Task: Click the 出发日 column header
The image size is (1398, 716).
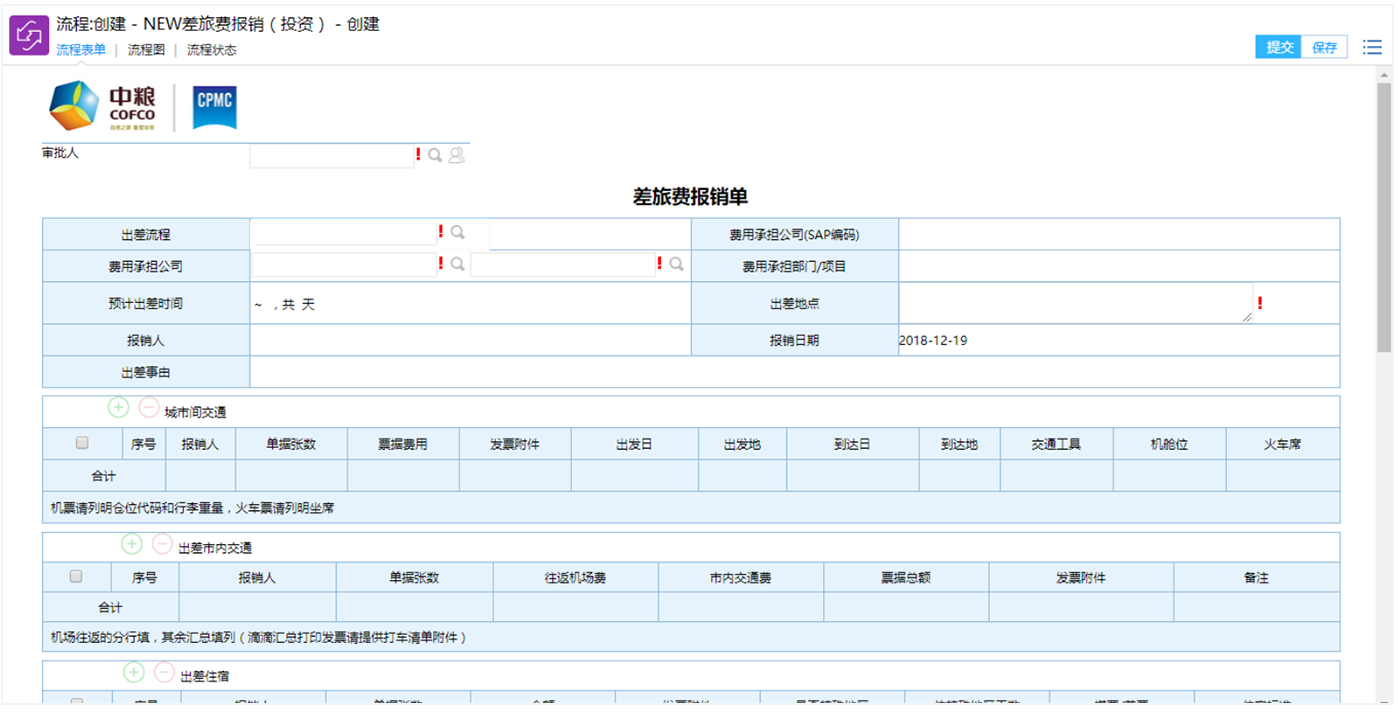Action: pos(634,444)
